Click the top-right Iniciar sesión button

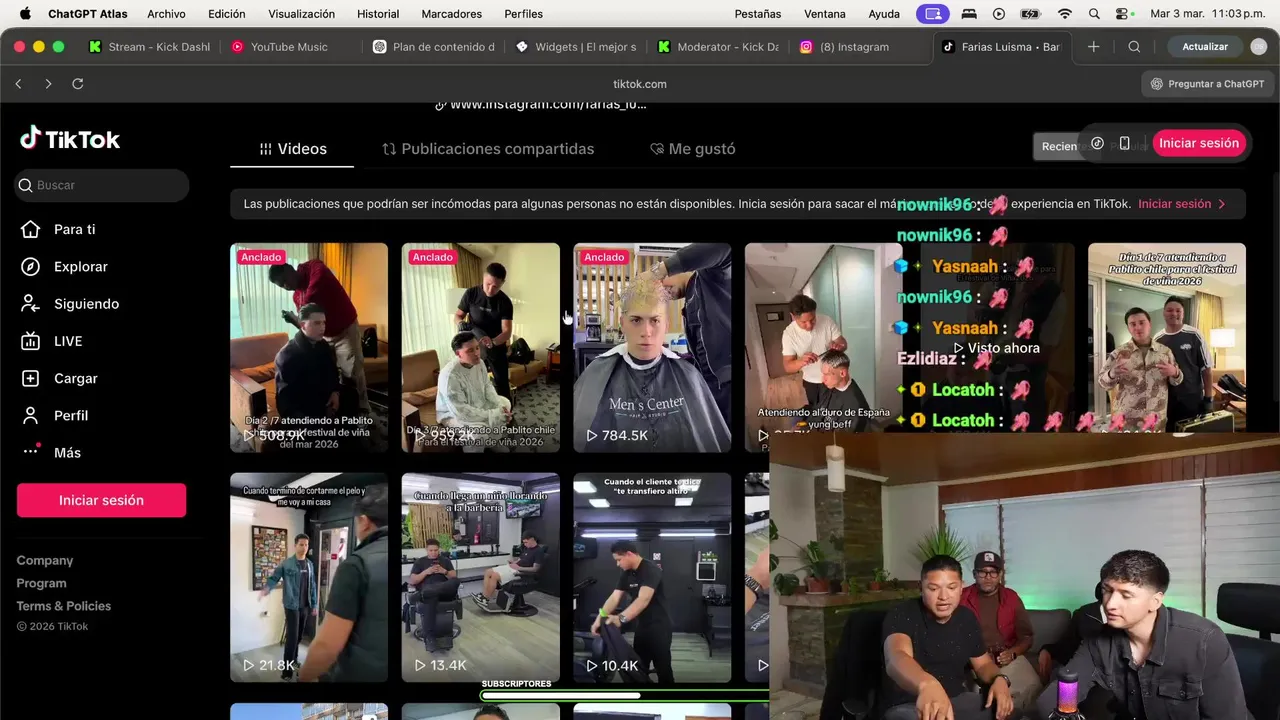1199,143
